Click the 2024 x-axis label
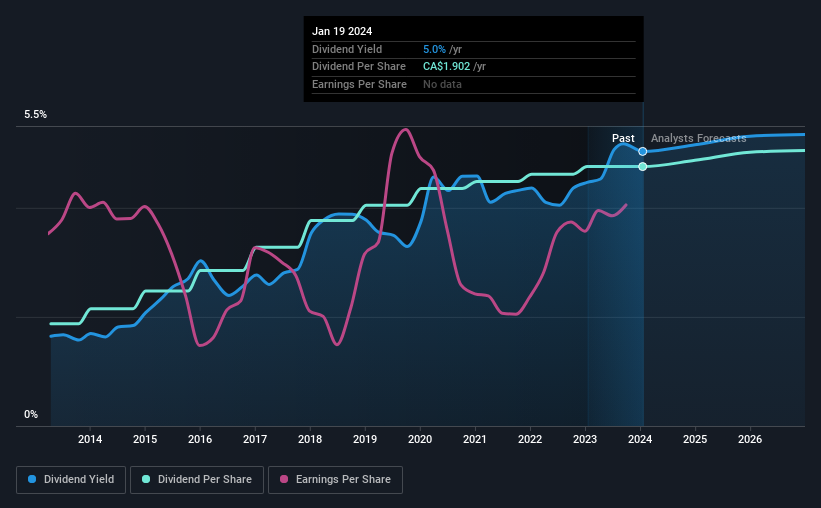This screenshot has height=508, width=821. (640, 439)
